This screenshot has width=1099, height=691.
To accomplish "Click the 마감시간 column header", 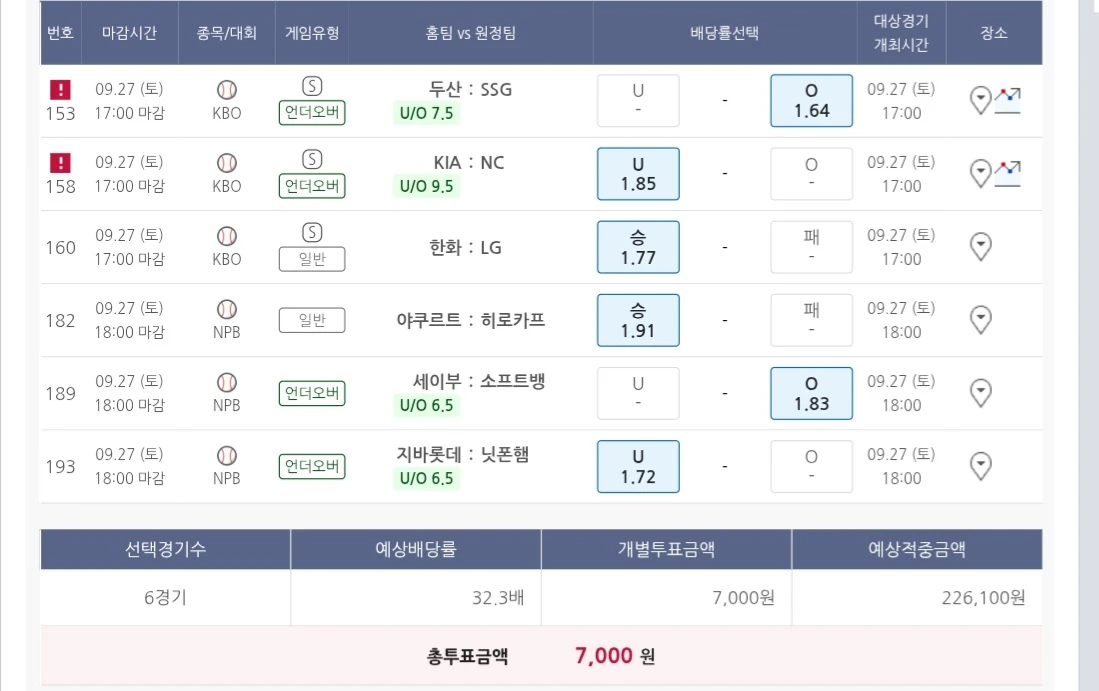I will (130, 33).
